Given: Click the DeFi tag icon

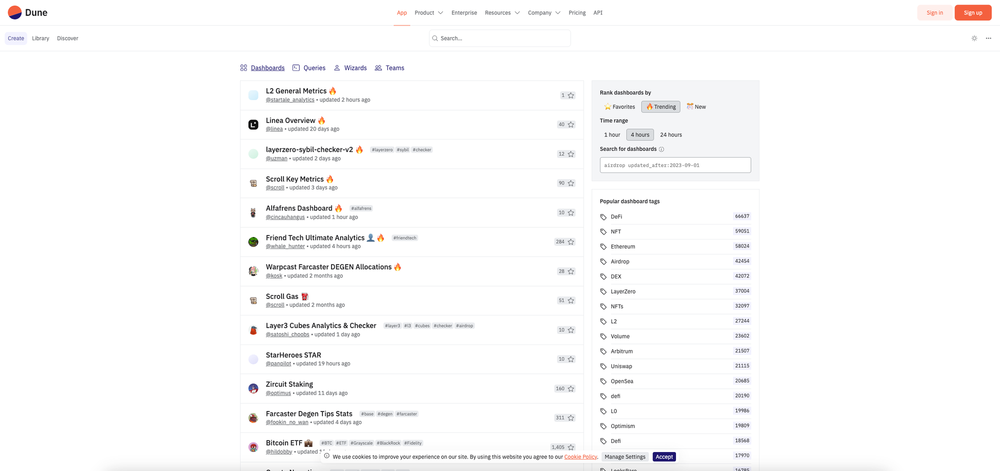Looking at the screenshot, I should pos(603,217).
